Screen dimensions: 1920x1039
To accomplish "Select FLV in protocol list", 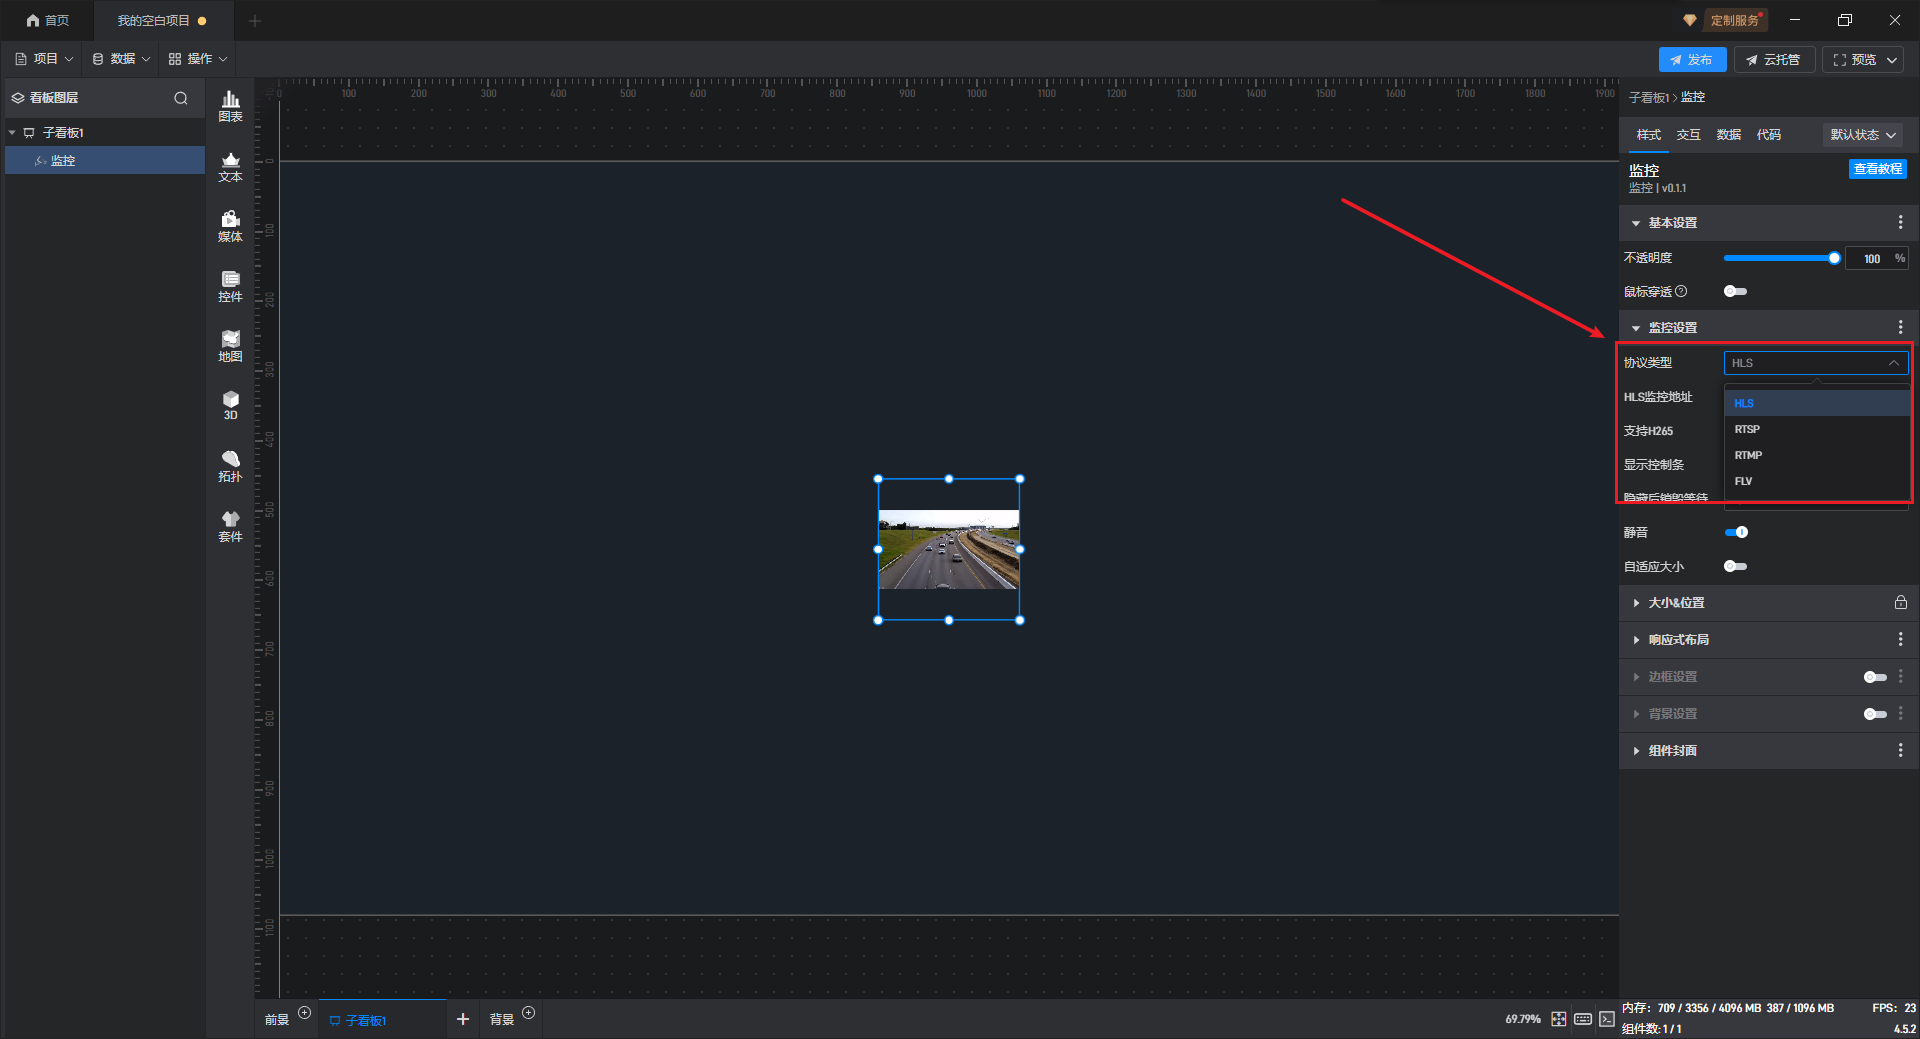I will point(1817,481).
